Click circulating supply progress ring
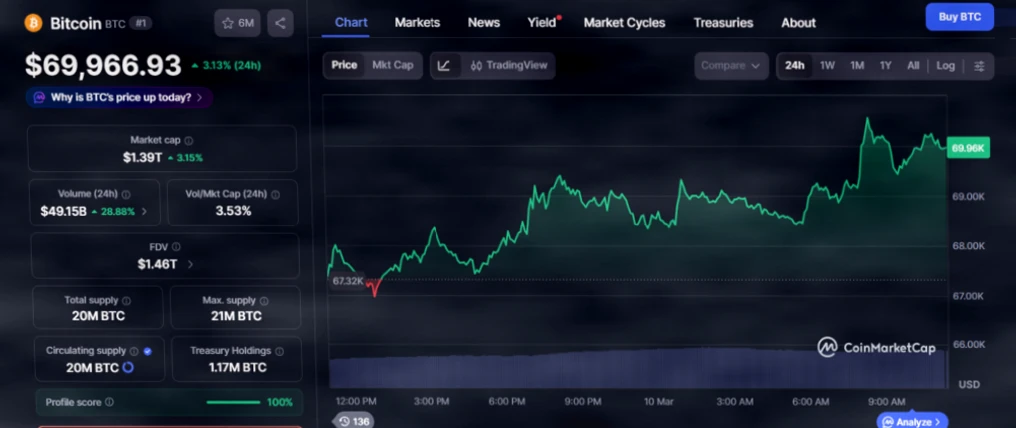Screen dimensions: 1016x428 (x=128, y=368)
